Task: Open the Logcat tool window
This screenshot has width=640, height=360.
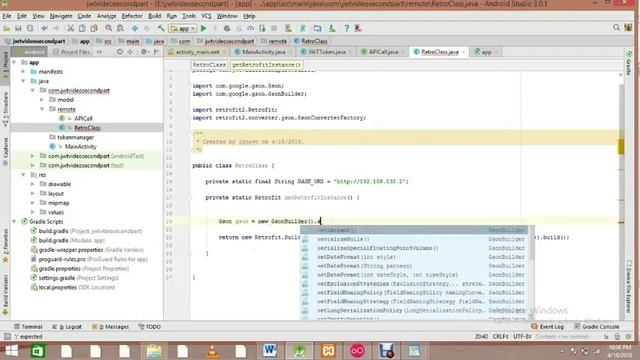Action: 67,327
